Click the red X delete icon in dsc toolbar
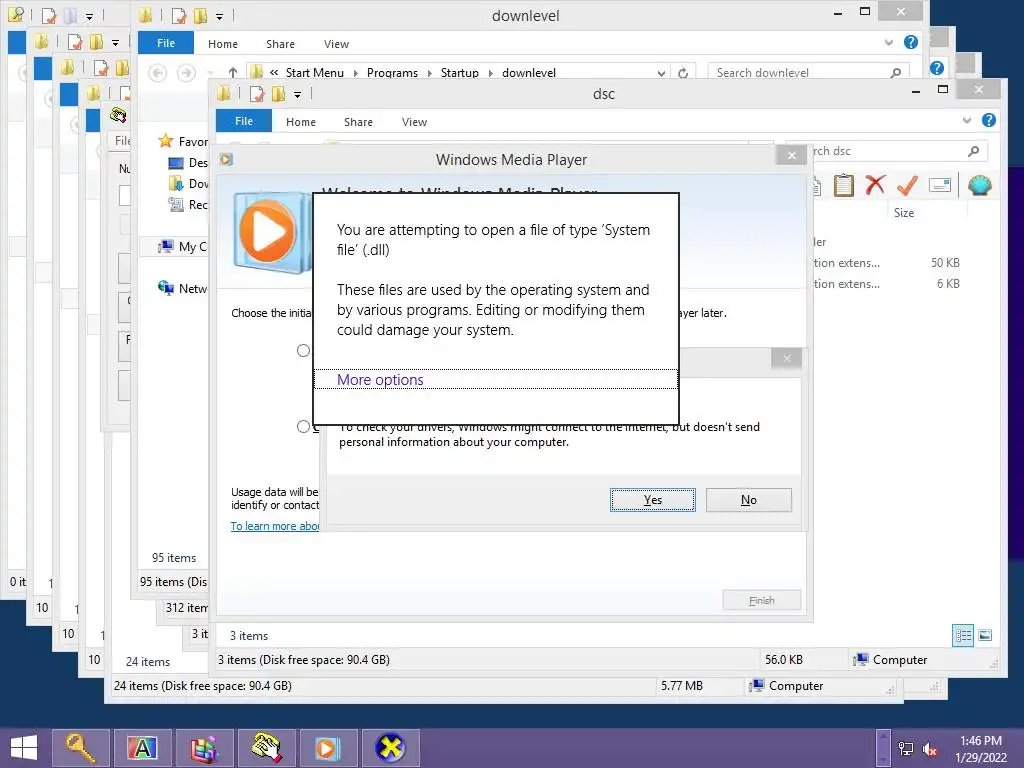The height and width of the screenshot is (768, 1024). pyautogui.click(x=875, y=185)
